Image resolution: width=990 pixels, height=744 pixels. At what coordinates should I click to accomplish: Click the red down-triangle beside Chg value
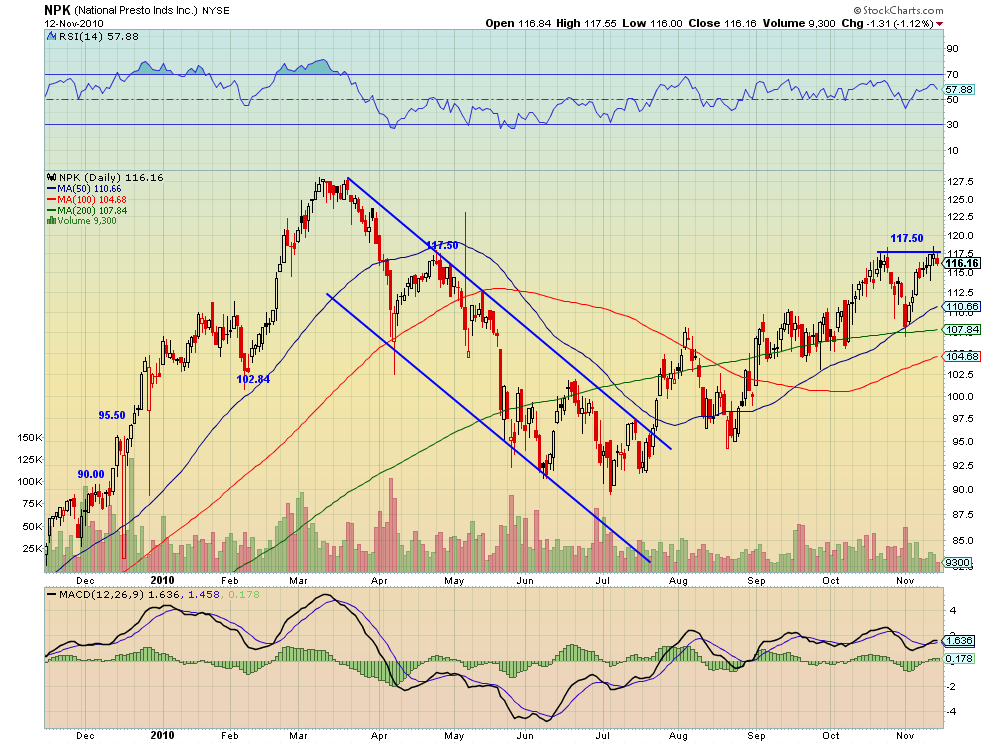[940, 24]
